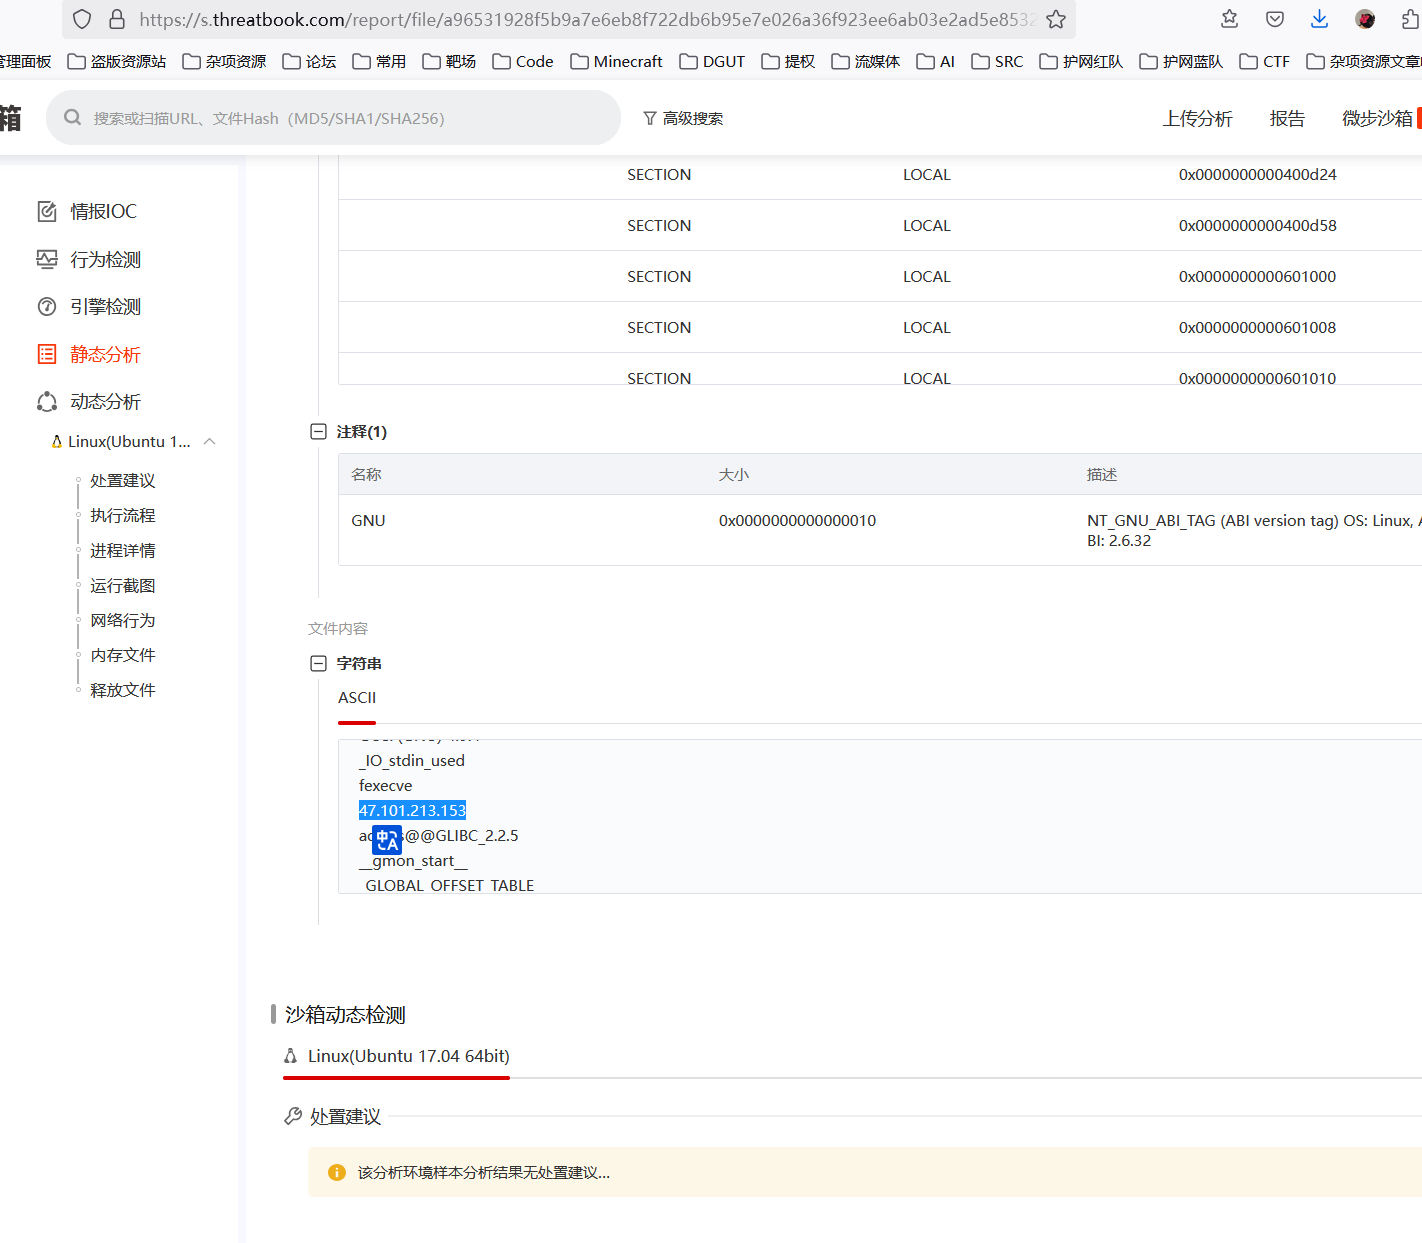
Task: Open 情报IOC in the sidebar
Action: point(103,212)
